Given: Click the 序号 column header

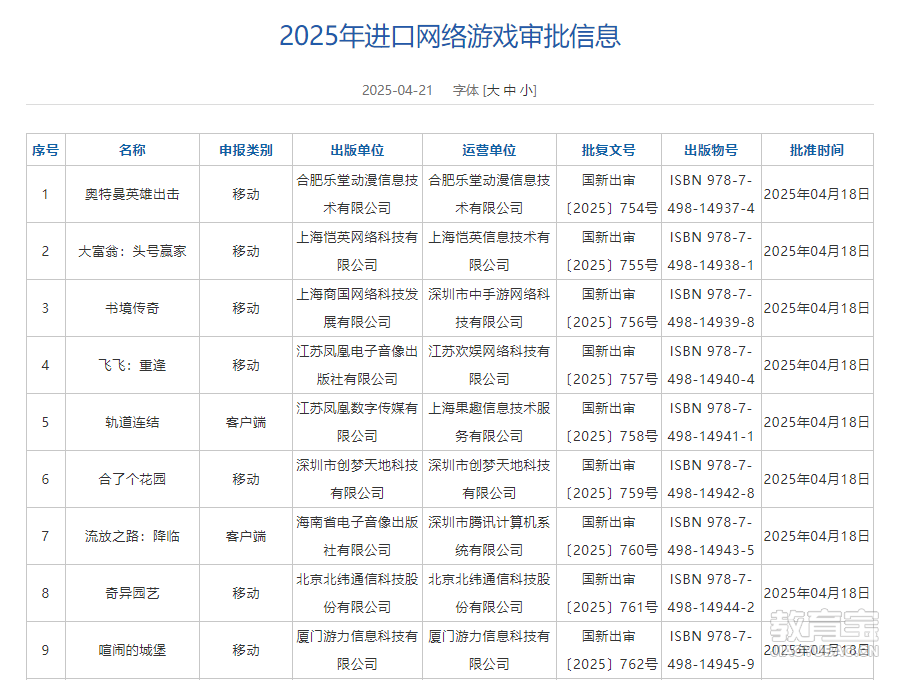Looking at the screenshot, I should [x=45, y=150].
